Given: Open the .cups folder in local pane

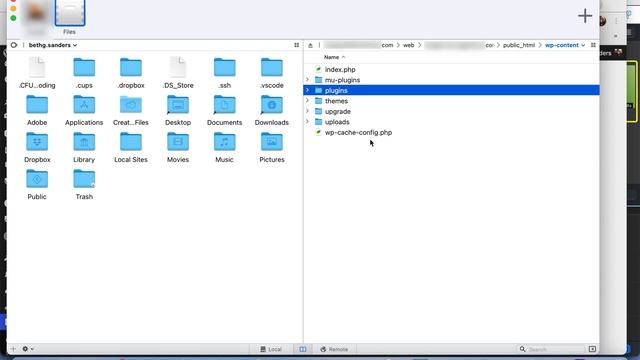Looking at the screenshot, I should (x=84, y=67).
